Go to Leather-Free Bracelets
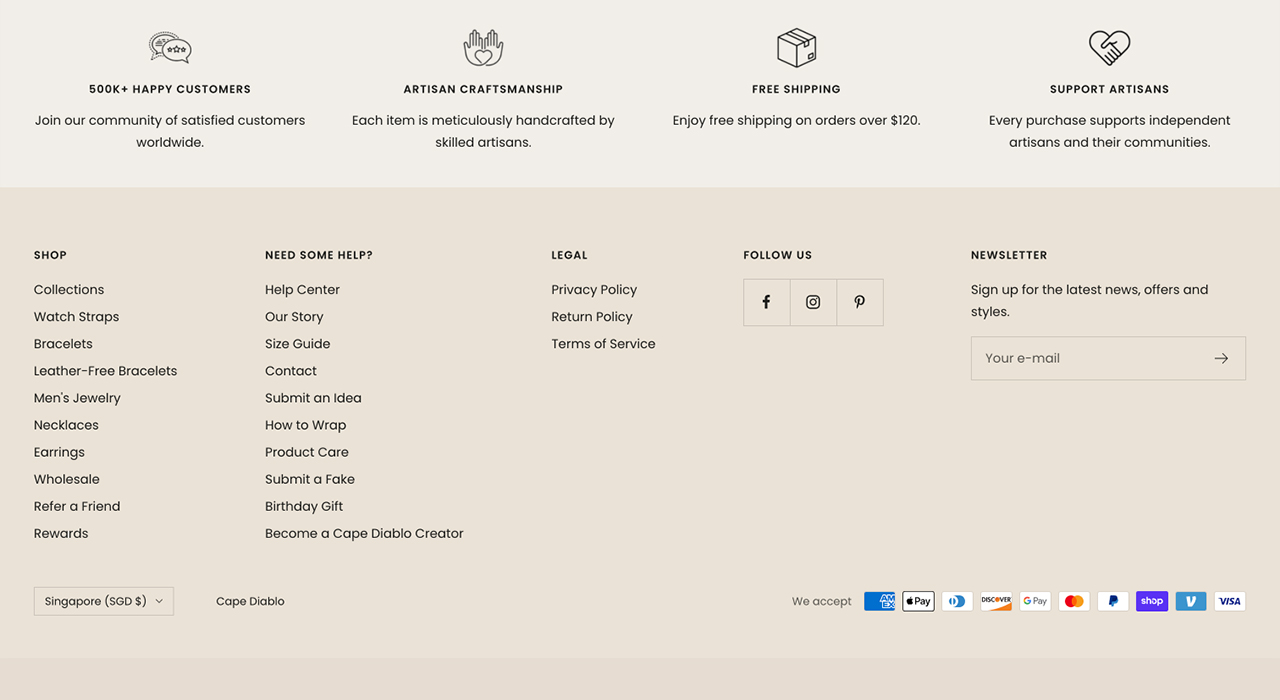 (x=105, y=371)
